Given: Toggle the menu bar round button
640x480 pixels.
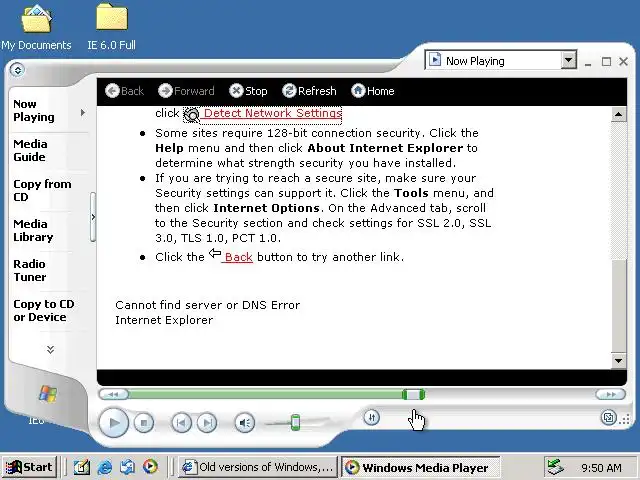Looking at the screenshot, I should click(17, 70).
